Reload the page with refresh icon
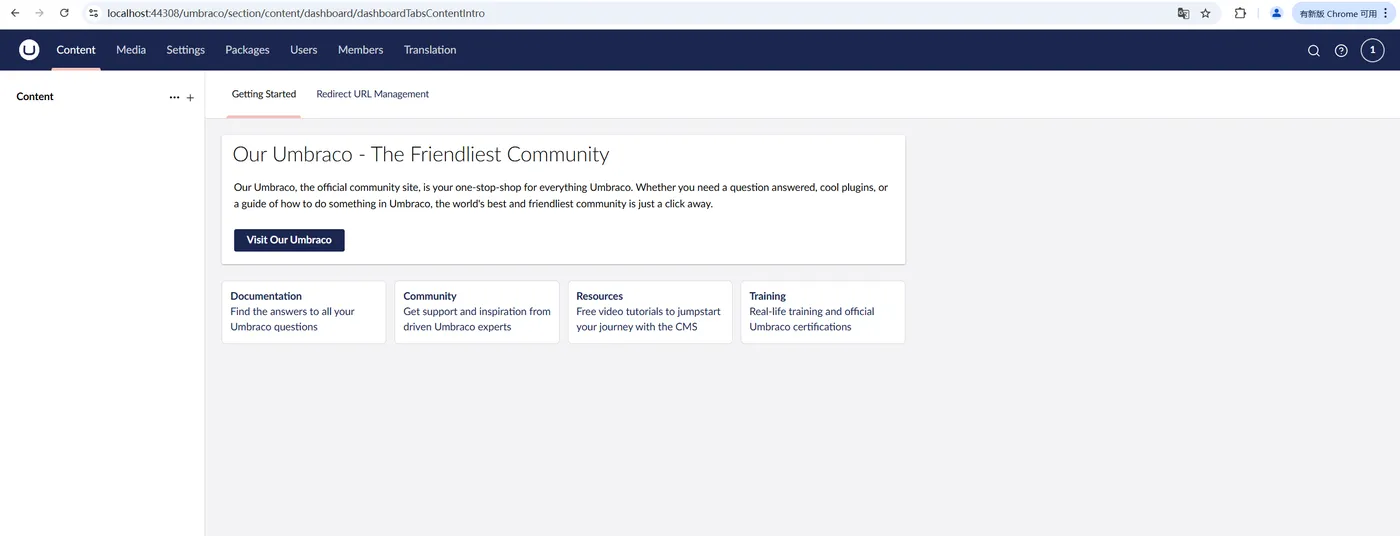Screen dimensions: 1400x536 (64, 13)
